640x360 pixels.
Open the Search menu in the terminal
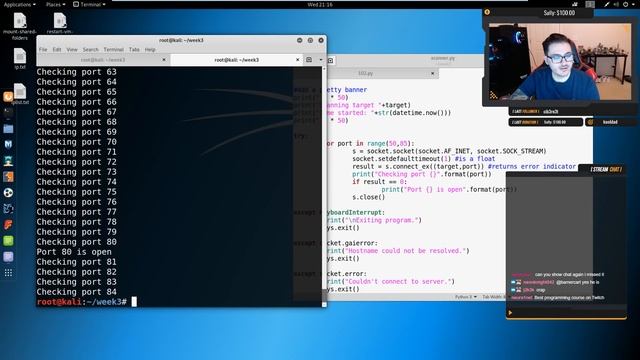coord(91,49)
